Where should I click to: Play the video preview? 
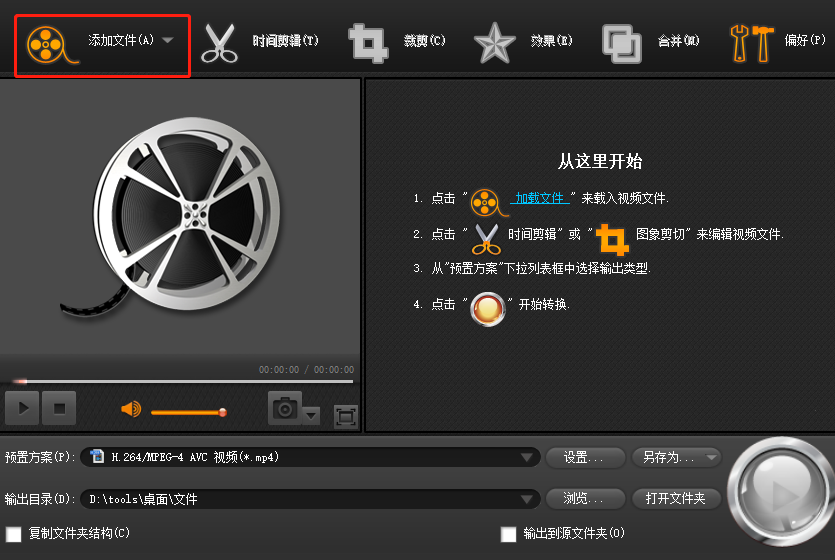pos(22,408)
